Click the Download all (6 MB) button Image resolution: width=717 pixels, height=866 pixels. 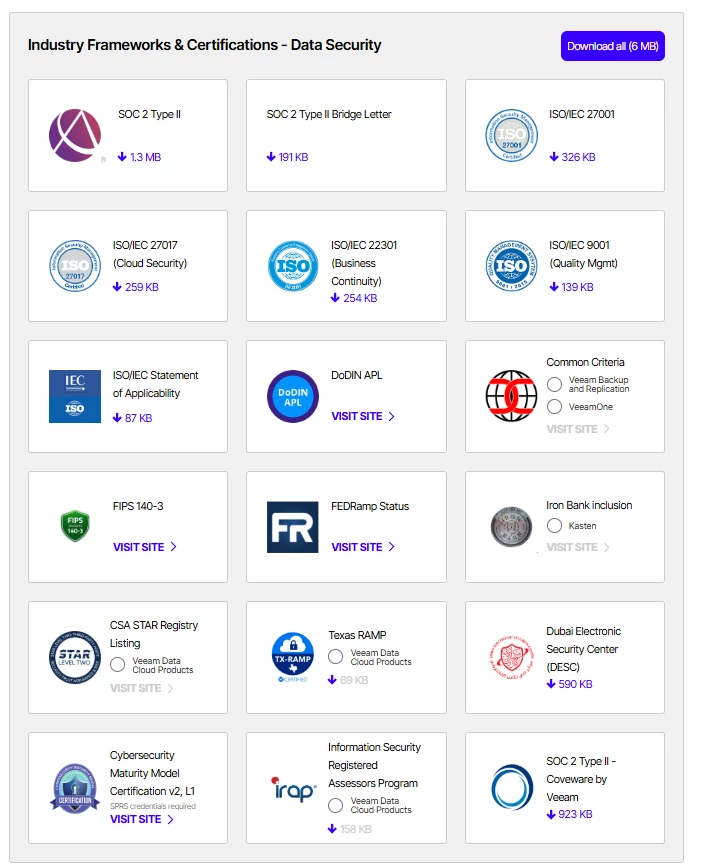click(x=613, y=46)
